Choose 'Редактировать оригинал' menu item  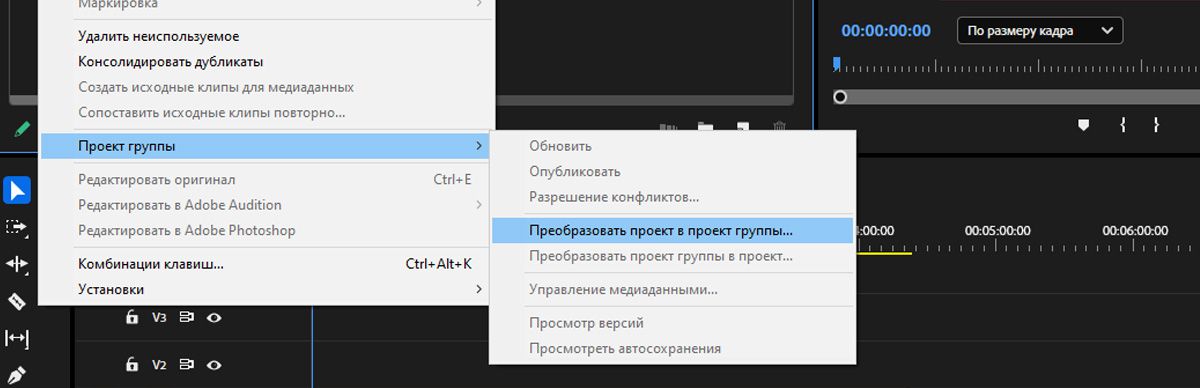(264, 179)
